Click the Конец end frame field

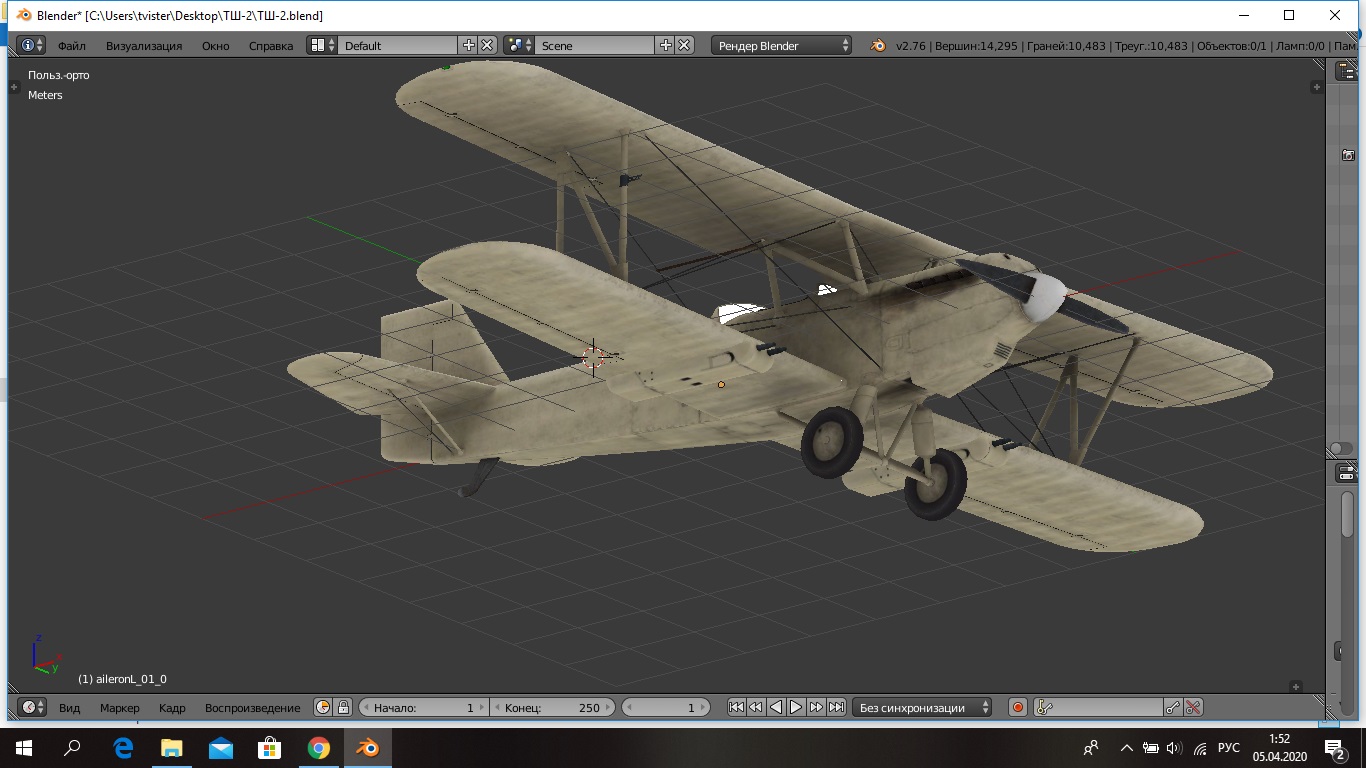tap(552, 708)
